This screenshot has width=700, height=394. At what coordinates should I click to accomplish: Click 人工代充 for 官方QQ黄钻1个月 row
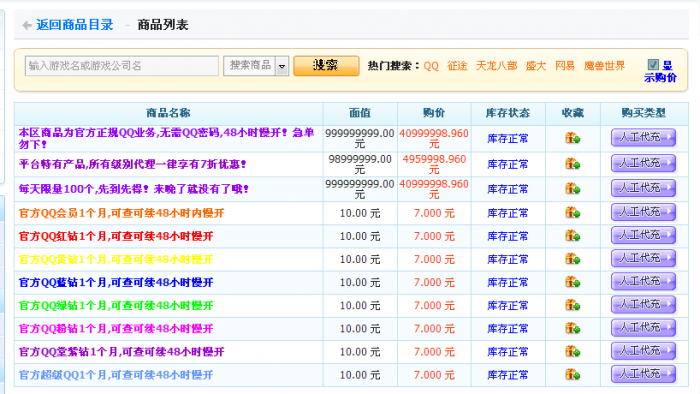click(x=643, y=259)
